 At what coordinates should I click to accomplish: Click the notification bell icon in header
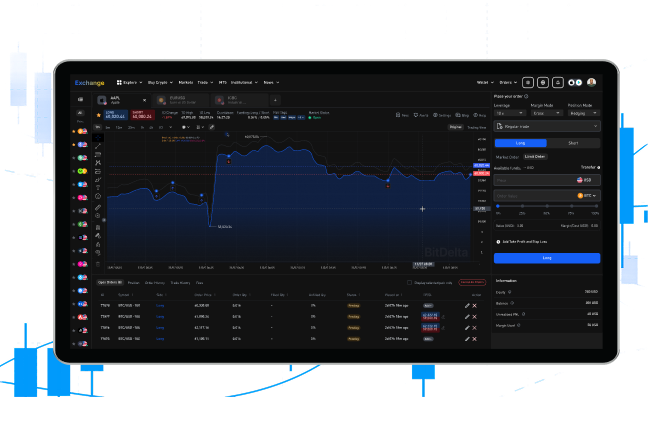[558, 83]
